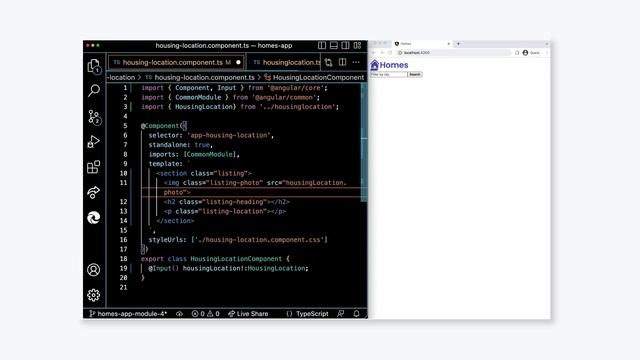Viewport: 640px width, 360px height.
Task: Open the browser side panel icon
Action: pos(517,53)
